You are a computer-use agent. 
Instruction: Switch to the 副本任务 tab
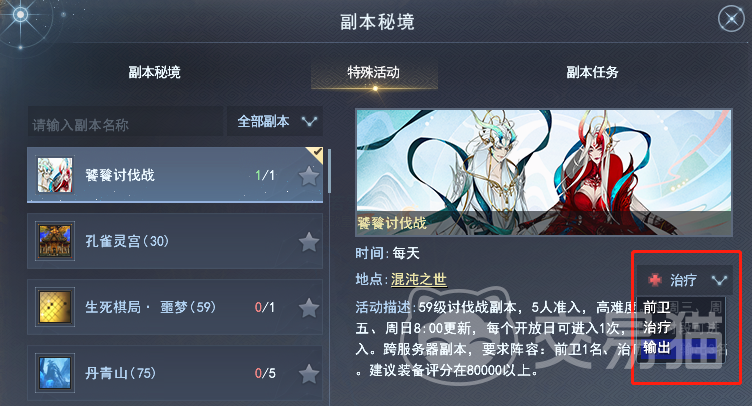(592, 72)
